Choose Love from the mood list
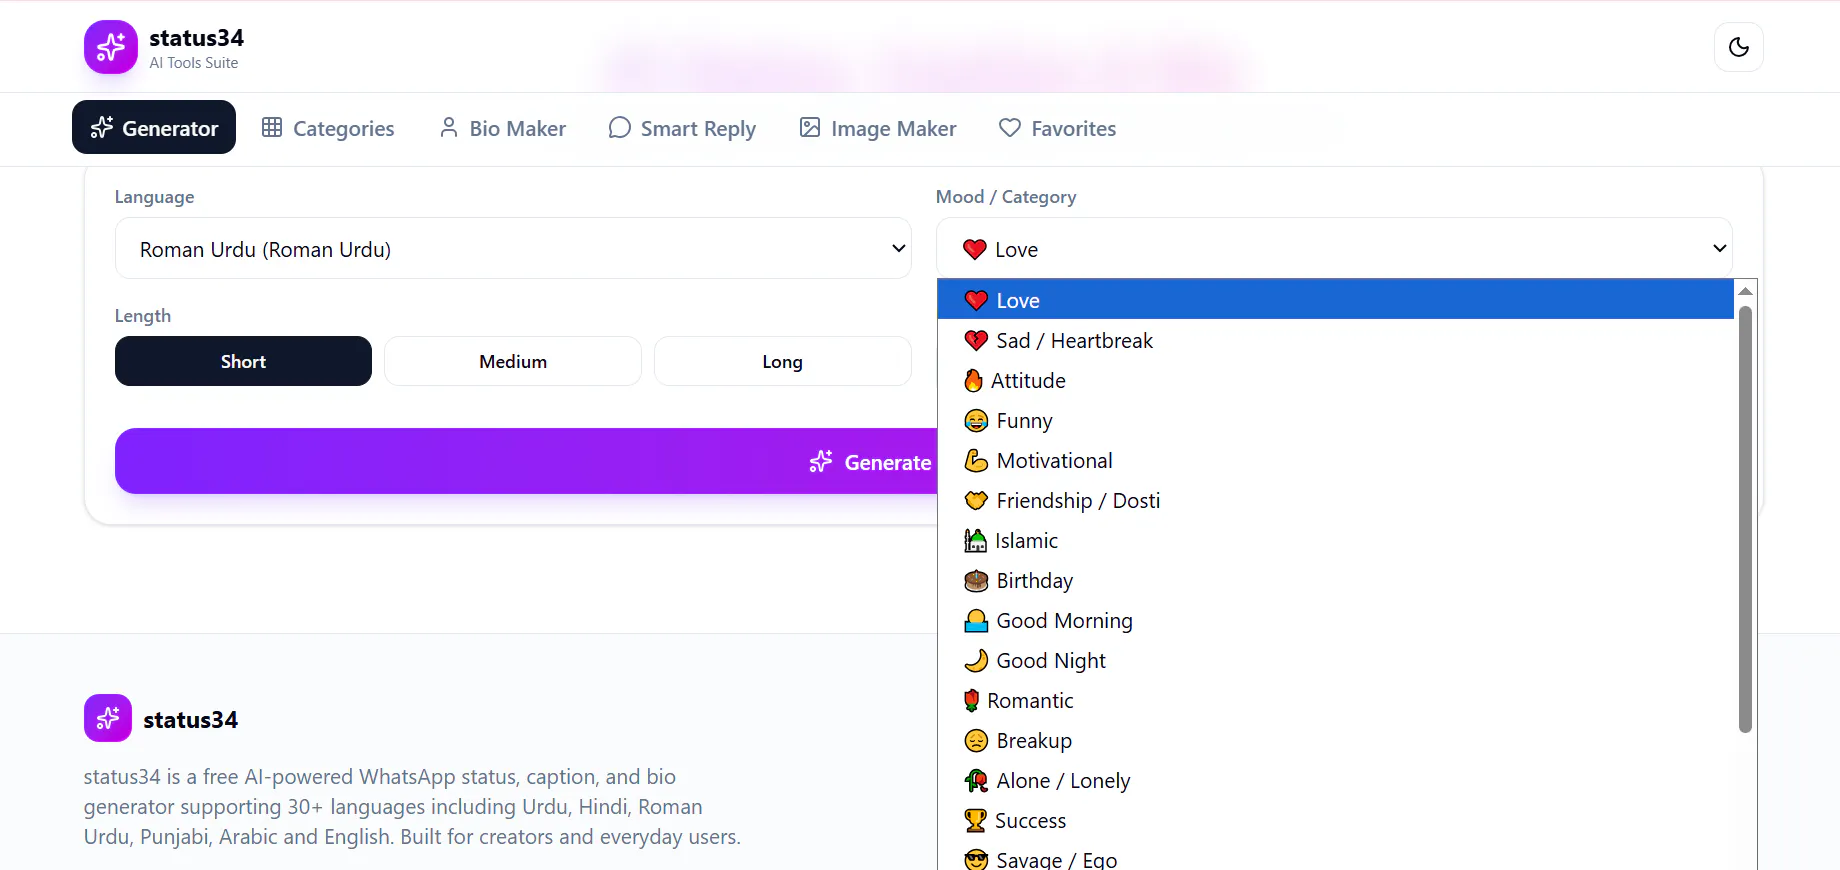The width and height of the screenshot is (1840, 870). click(x=1335, y=300)
